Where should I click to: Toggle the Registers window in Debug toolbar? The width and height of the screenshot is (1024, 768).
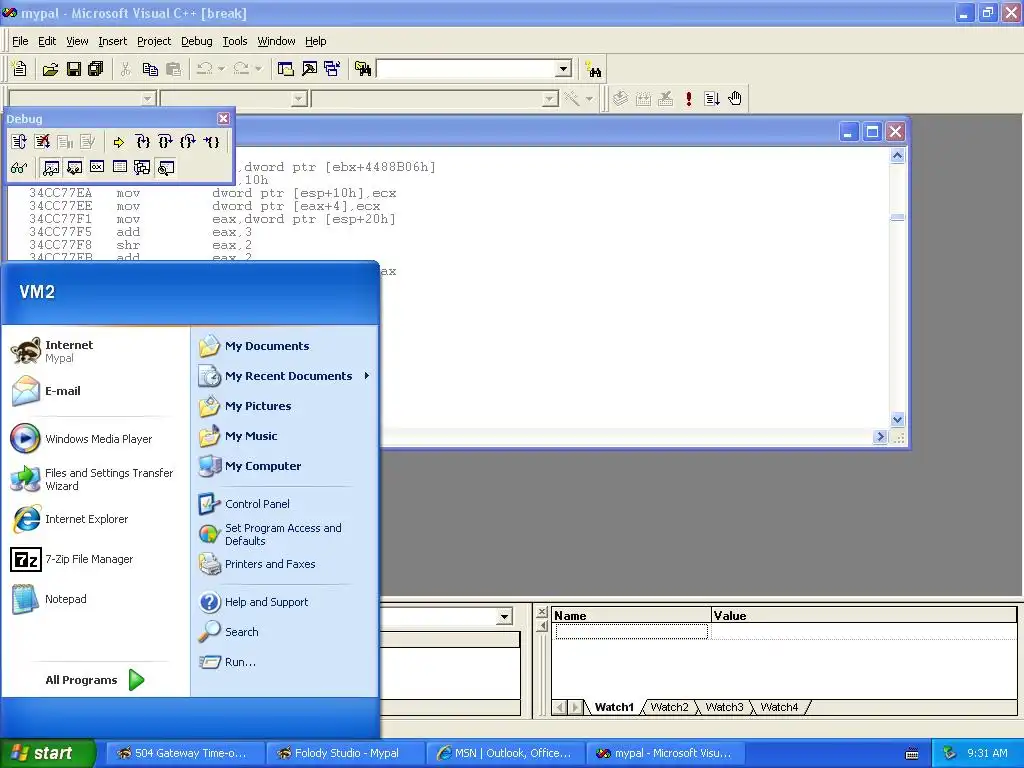pyautogui.click(x=97, y=168)
